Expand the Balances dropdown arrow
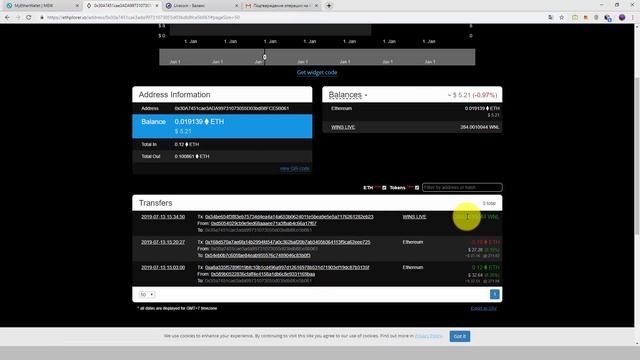The height and width of the screenshot is (360, 640). click(x=366, y=95)
